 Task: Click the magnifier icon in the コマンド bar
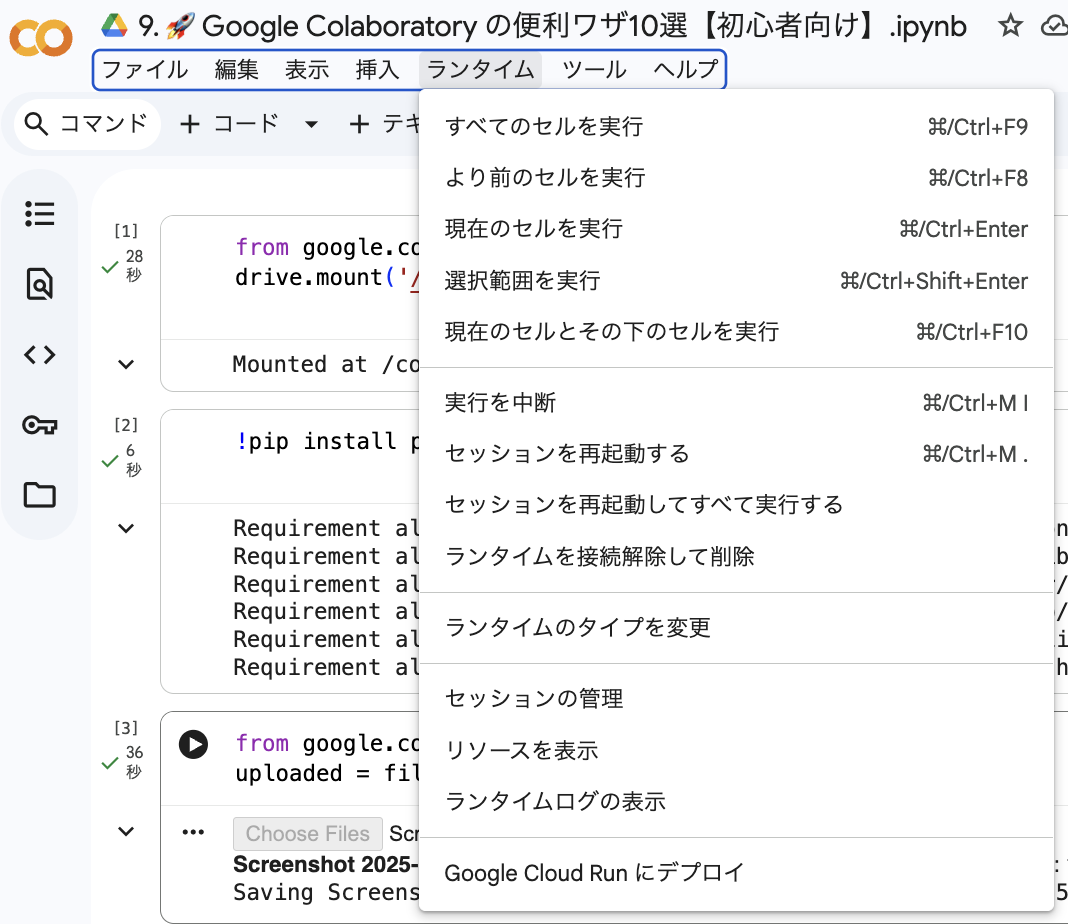(x=36, y=123)
